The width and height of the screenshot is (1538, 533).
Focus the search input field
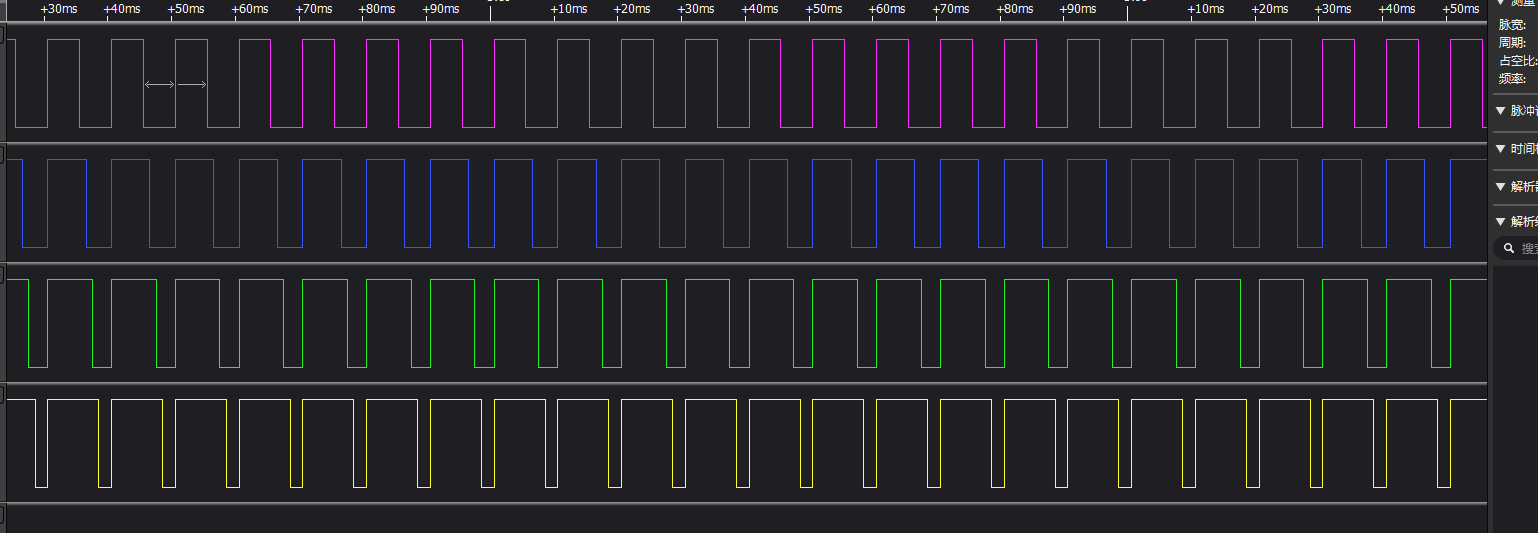[1528, 248]
